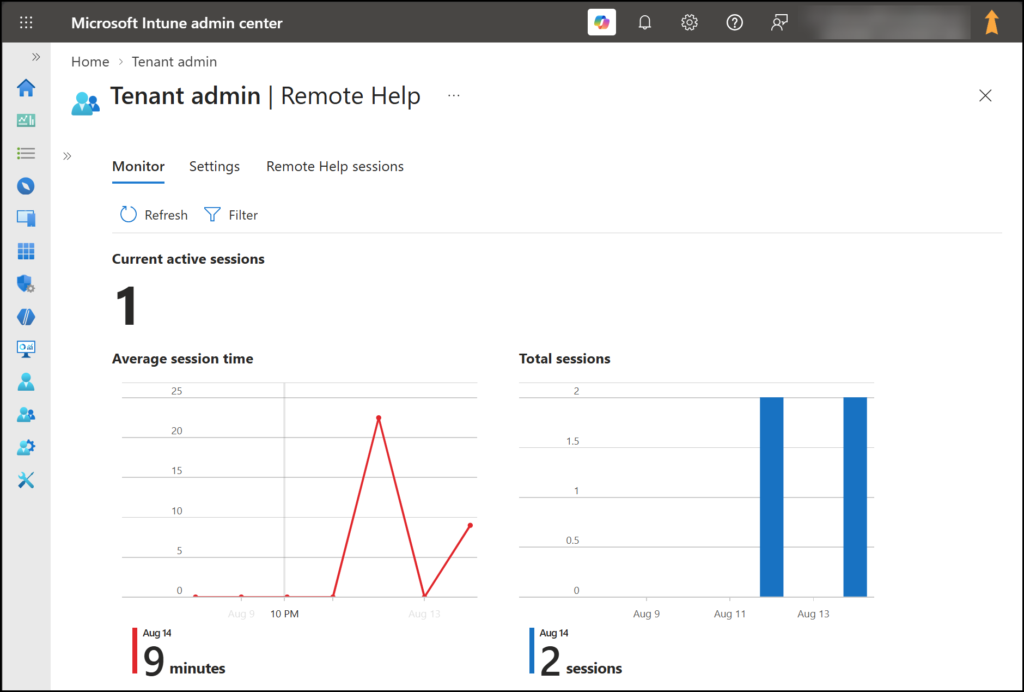Click the '10 PM' axis label

pos(285,614)
